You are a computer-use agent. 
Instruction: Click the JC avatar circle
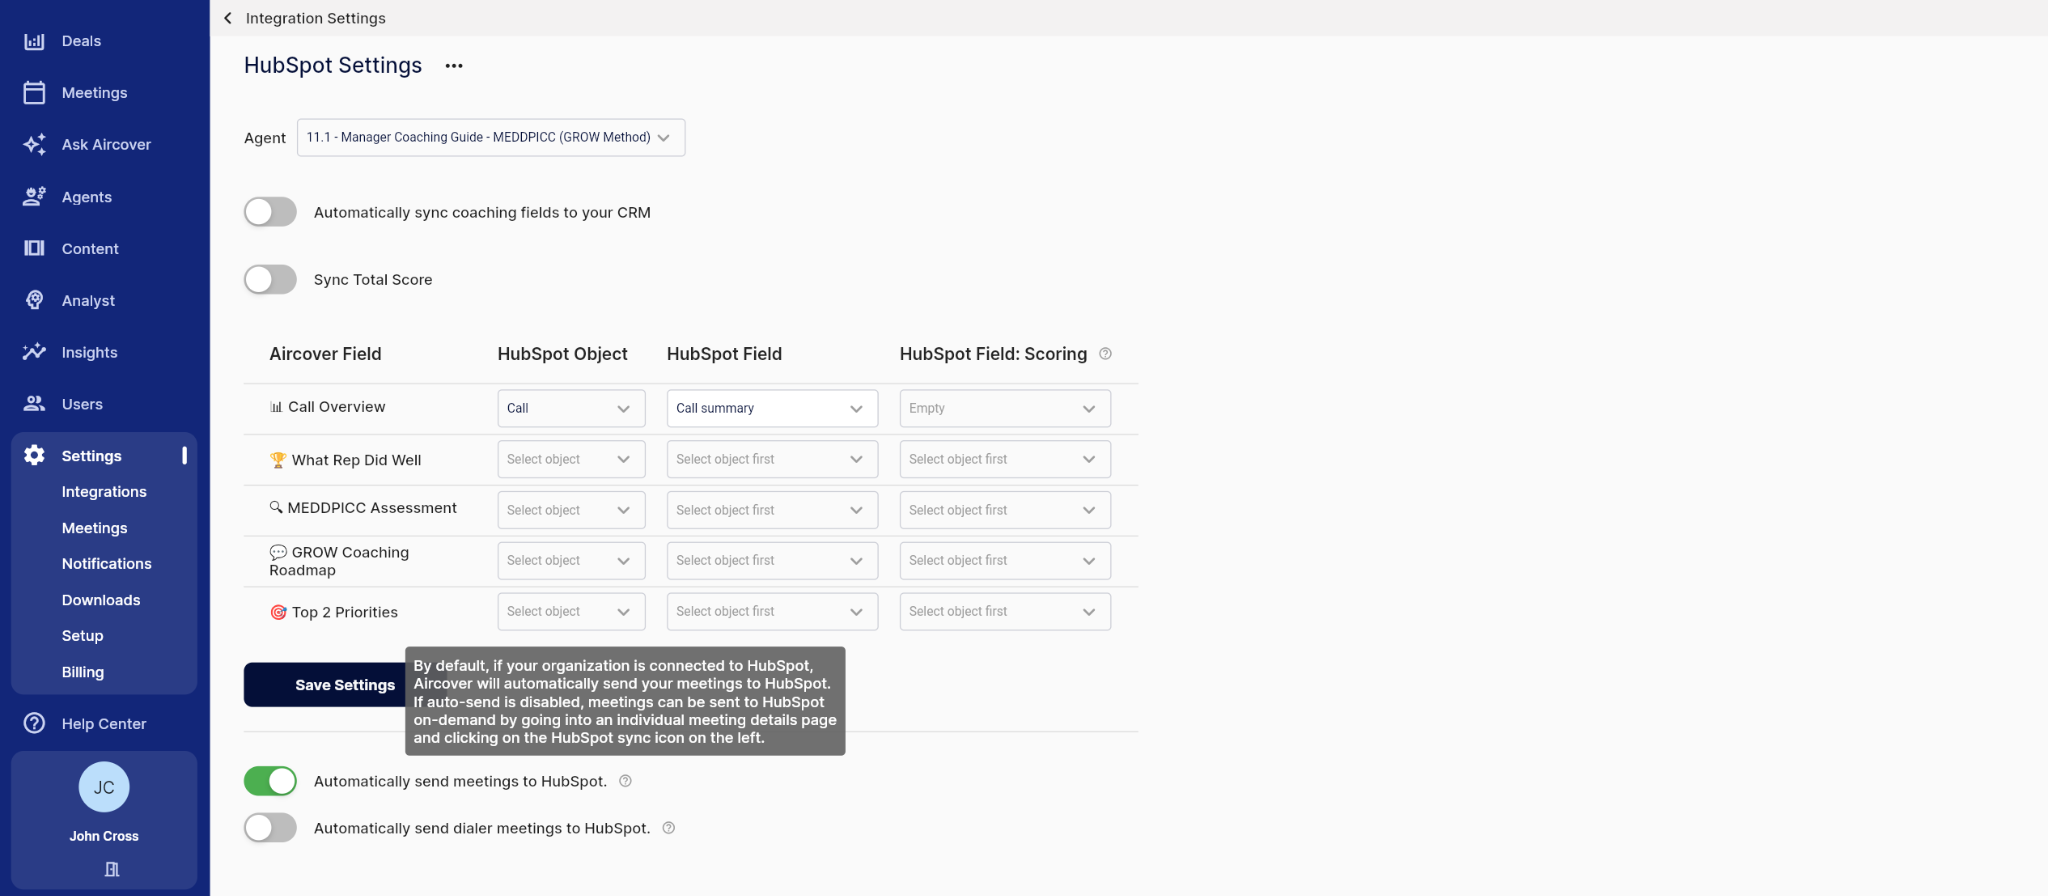click(104, 787)
